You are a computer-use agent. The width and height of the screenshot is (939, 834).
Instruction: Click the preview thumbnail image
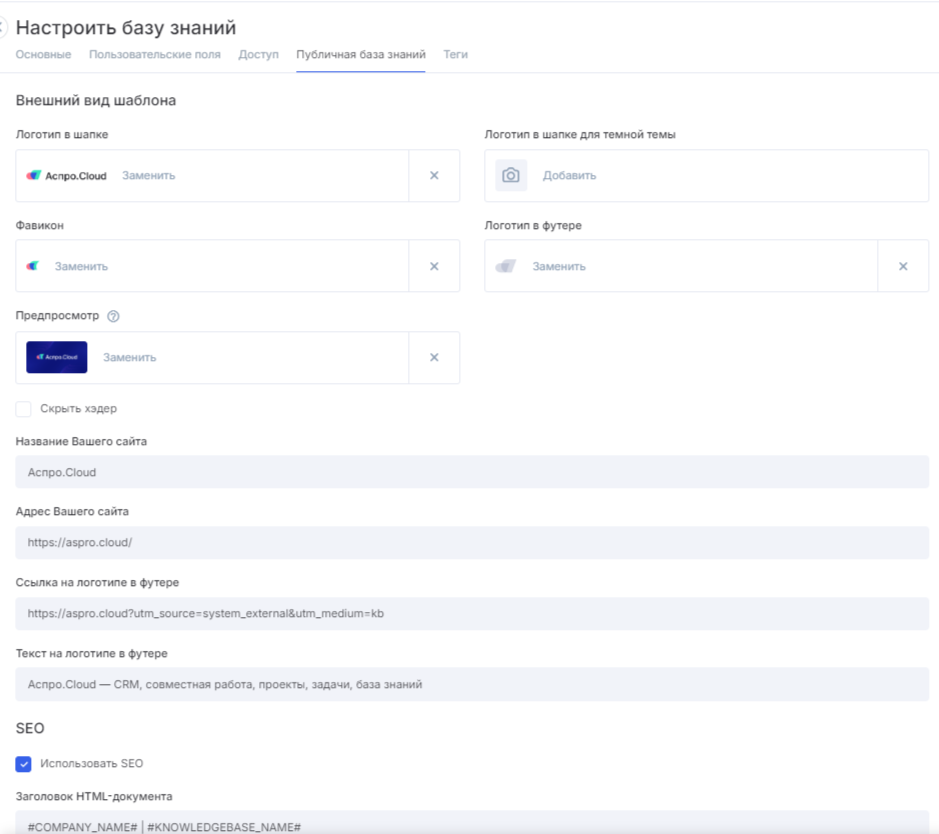point(57,358)
